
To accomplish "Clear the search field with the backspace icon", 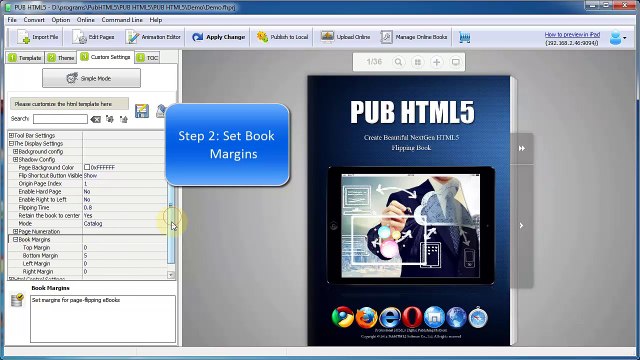I will pyautogui.click(x=96, y=119).
